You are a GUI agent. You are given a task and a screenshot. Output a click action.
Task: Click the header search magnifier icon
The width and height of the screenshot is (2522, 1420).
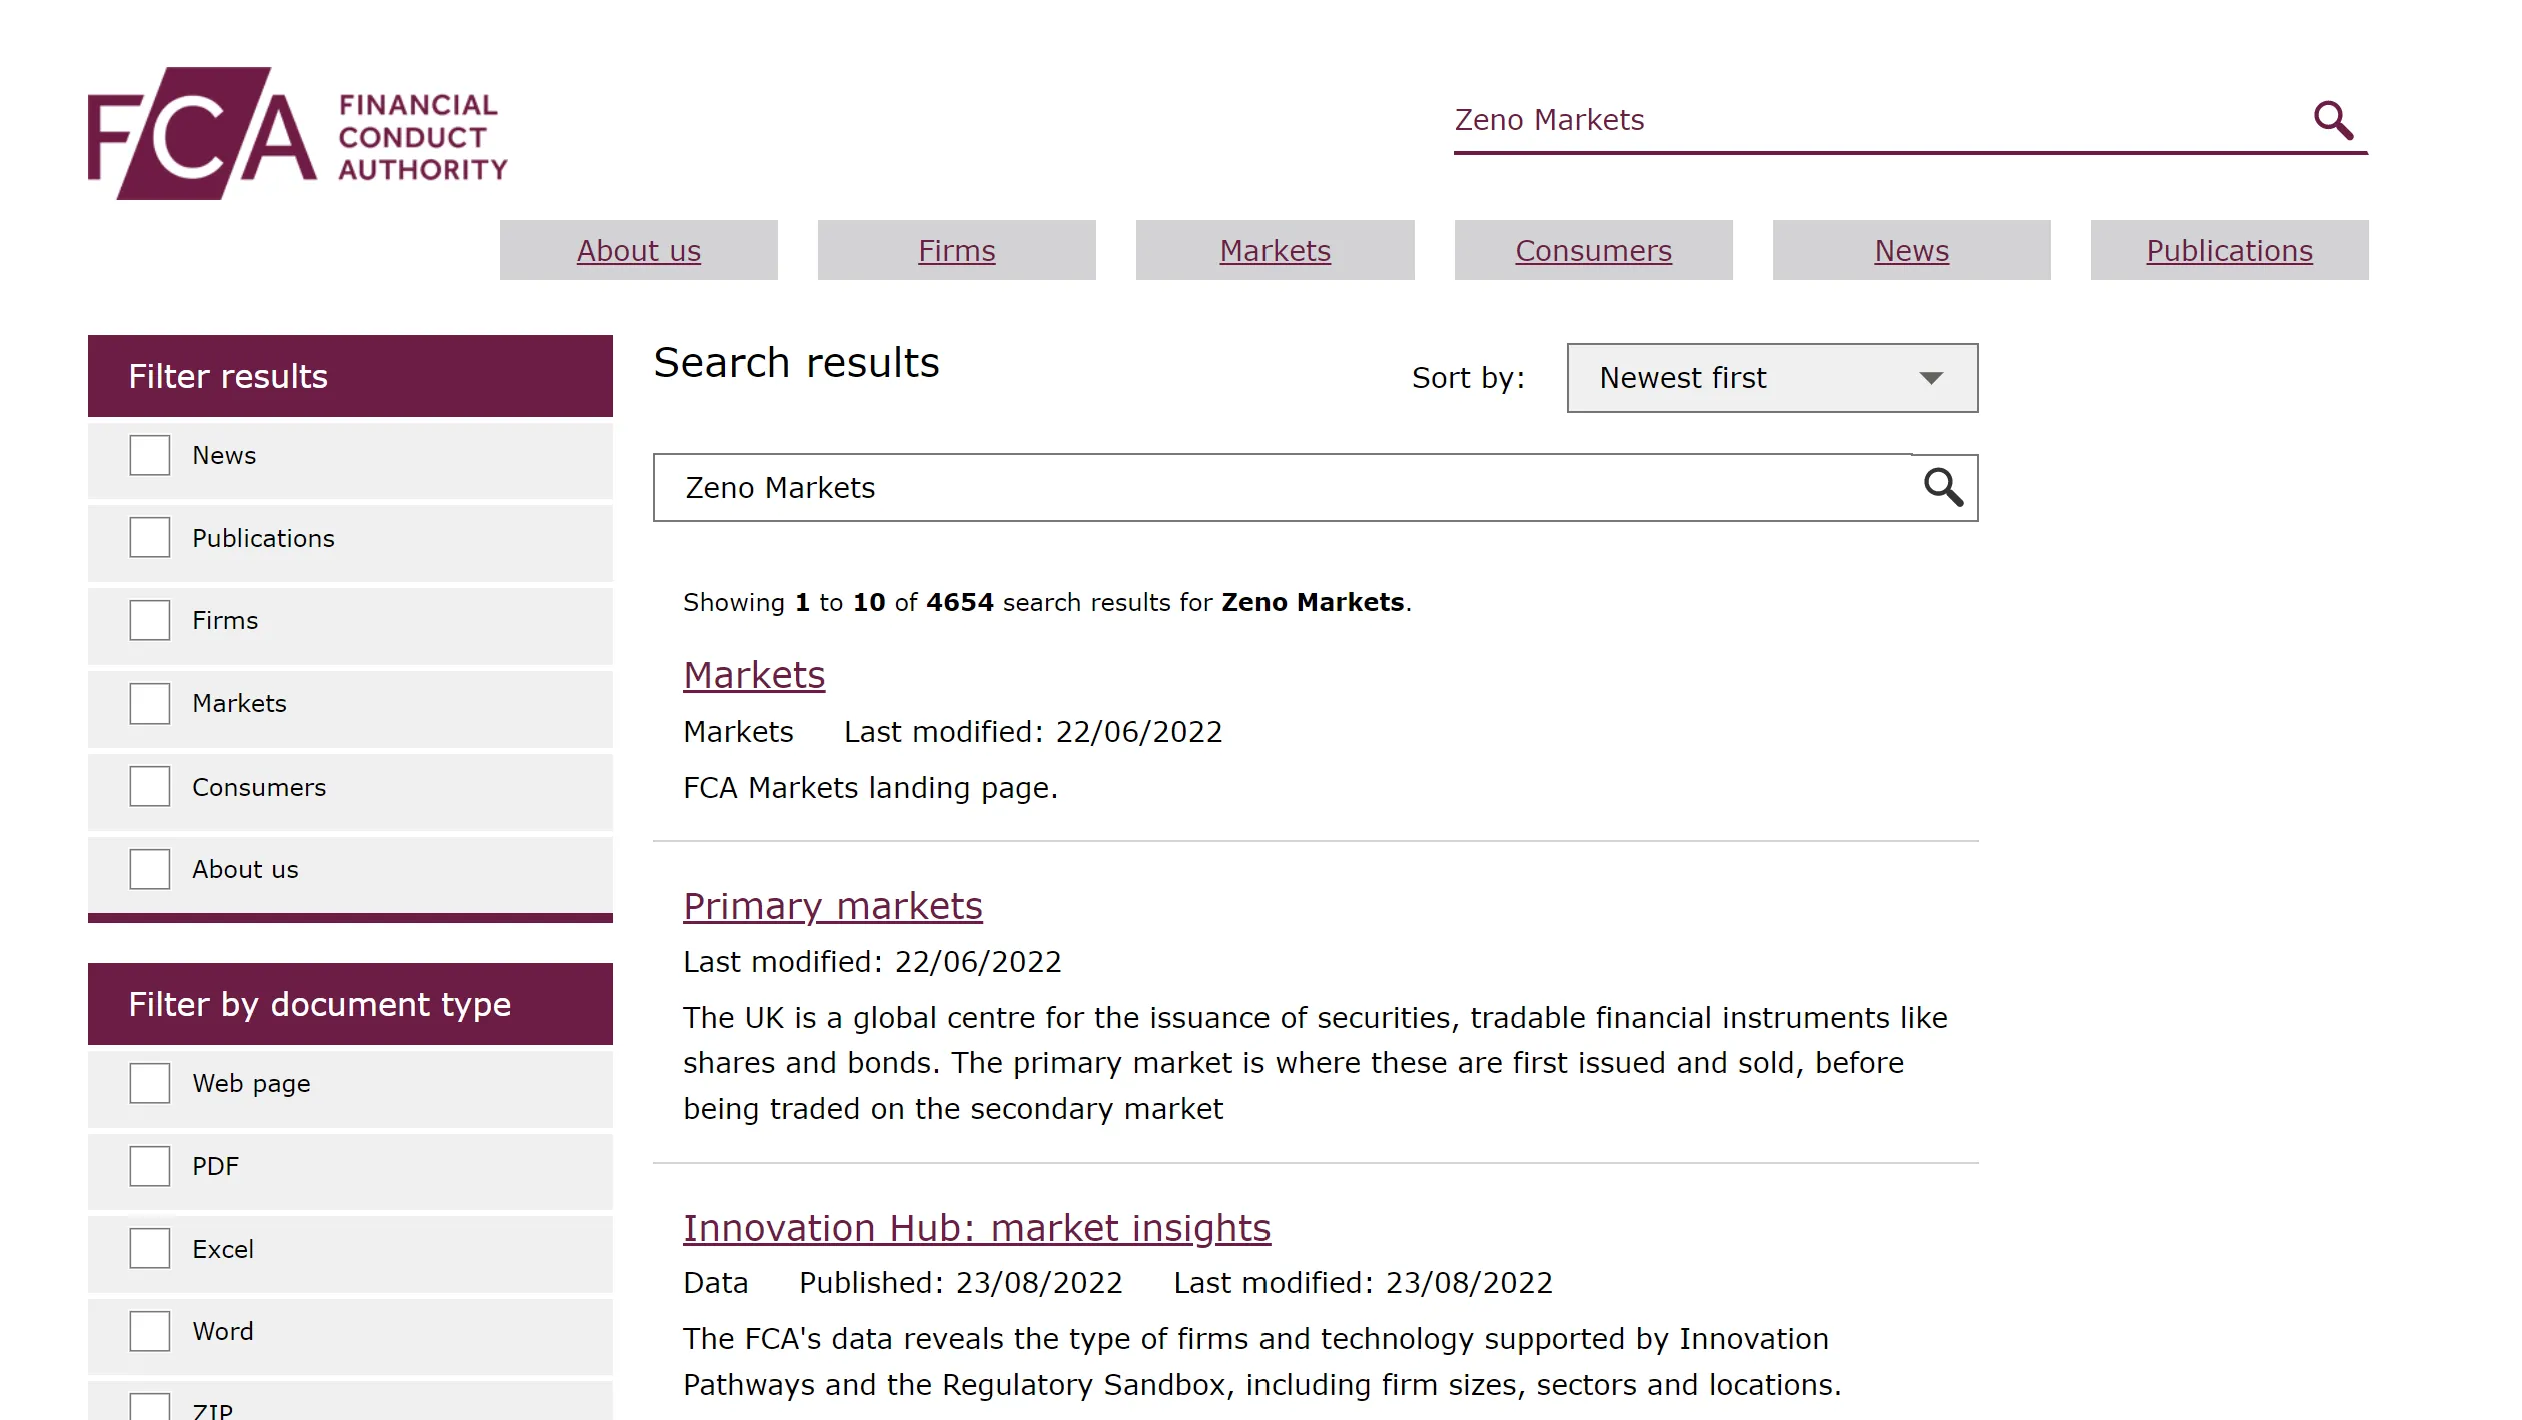click(2333, 120)
